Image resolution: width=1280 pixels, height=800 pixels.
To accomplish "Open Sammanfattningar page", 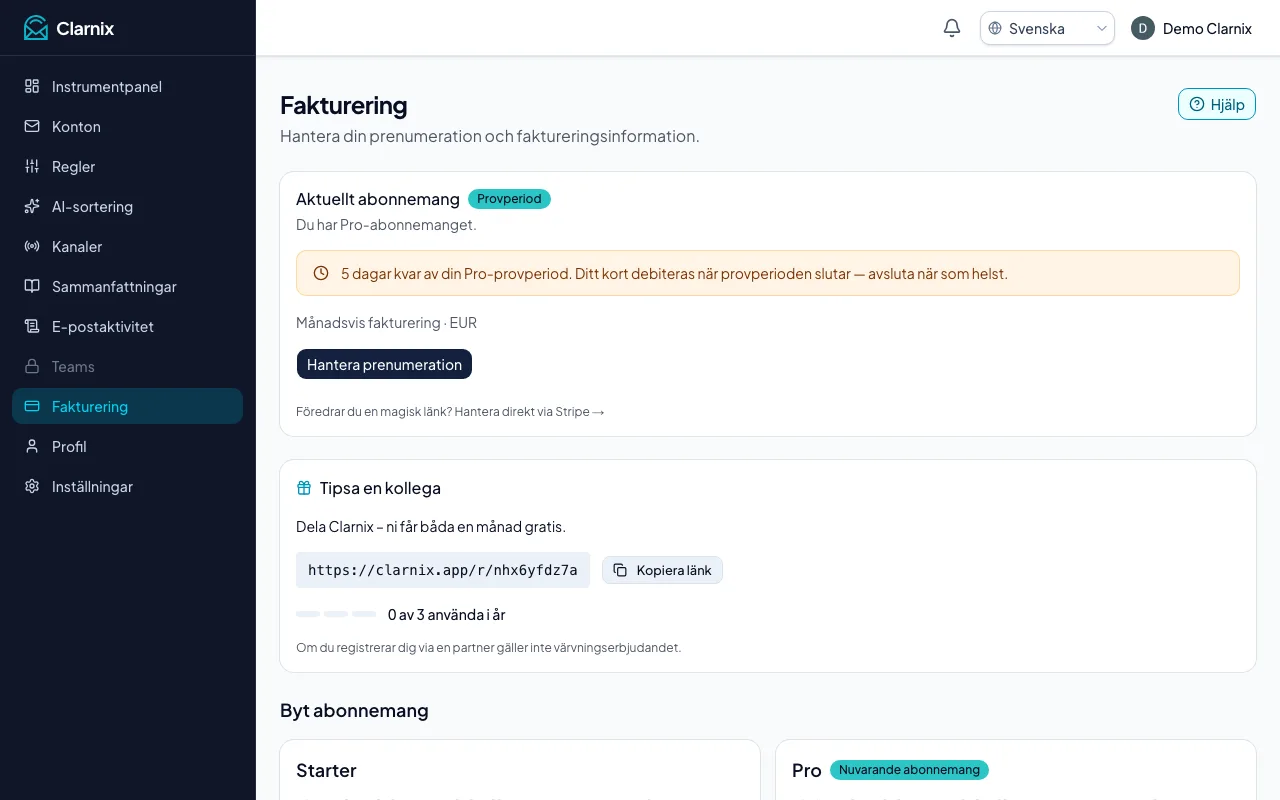I will (127, 286).
